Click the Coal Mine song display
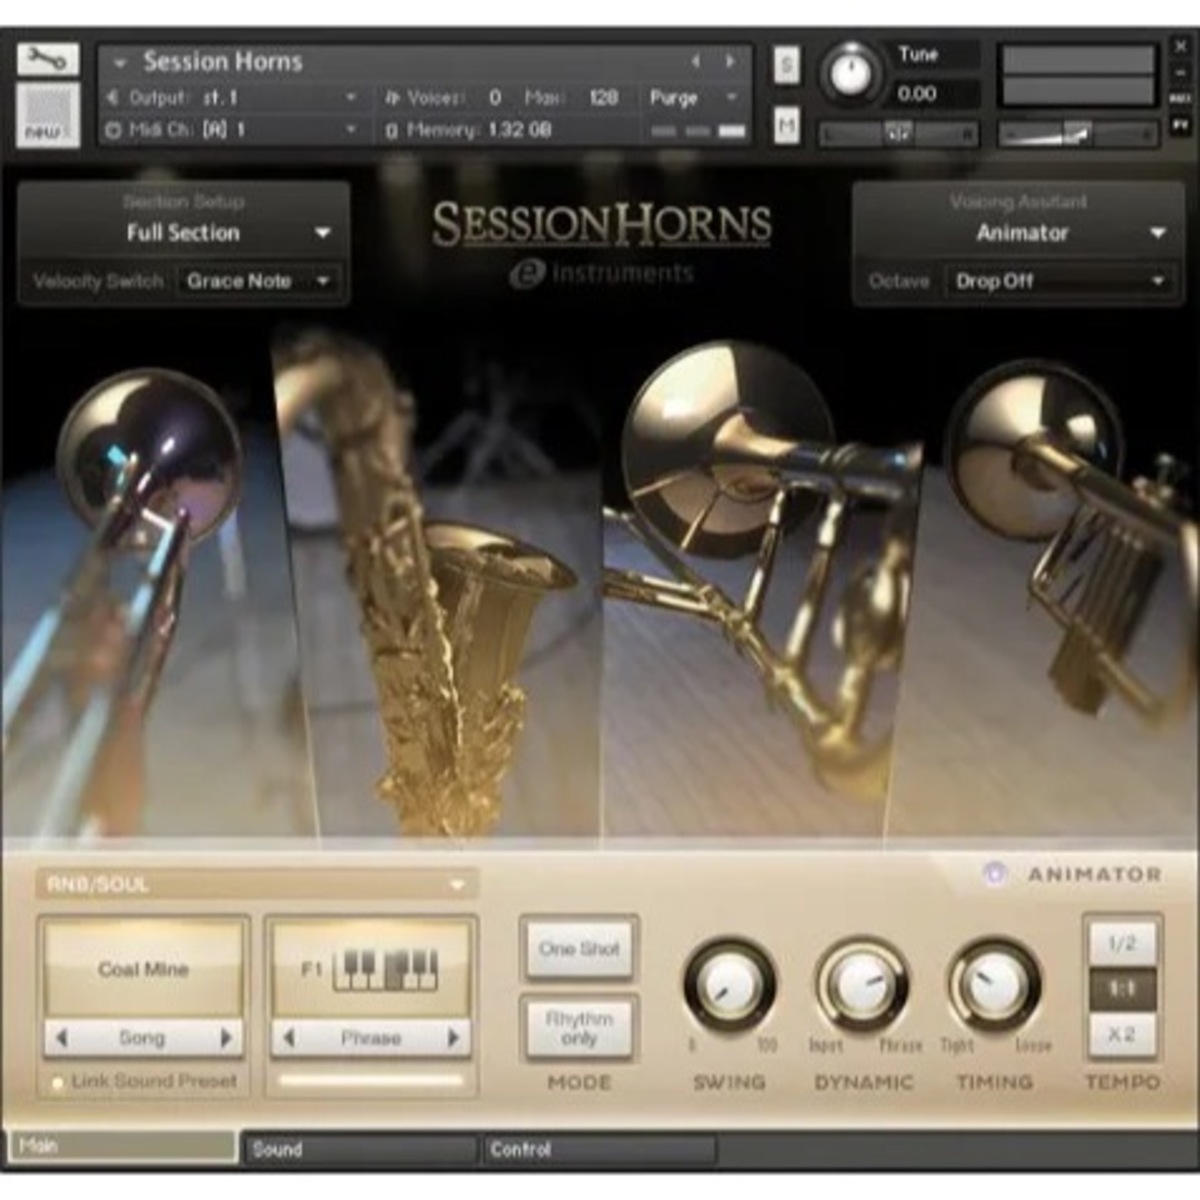Screen dimensions: 1200x1200 [144, 969]
